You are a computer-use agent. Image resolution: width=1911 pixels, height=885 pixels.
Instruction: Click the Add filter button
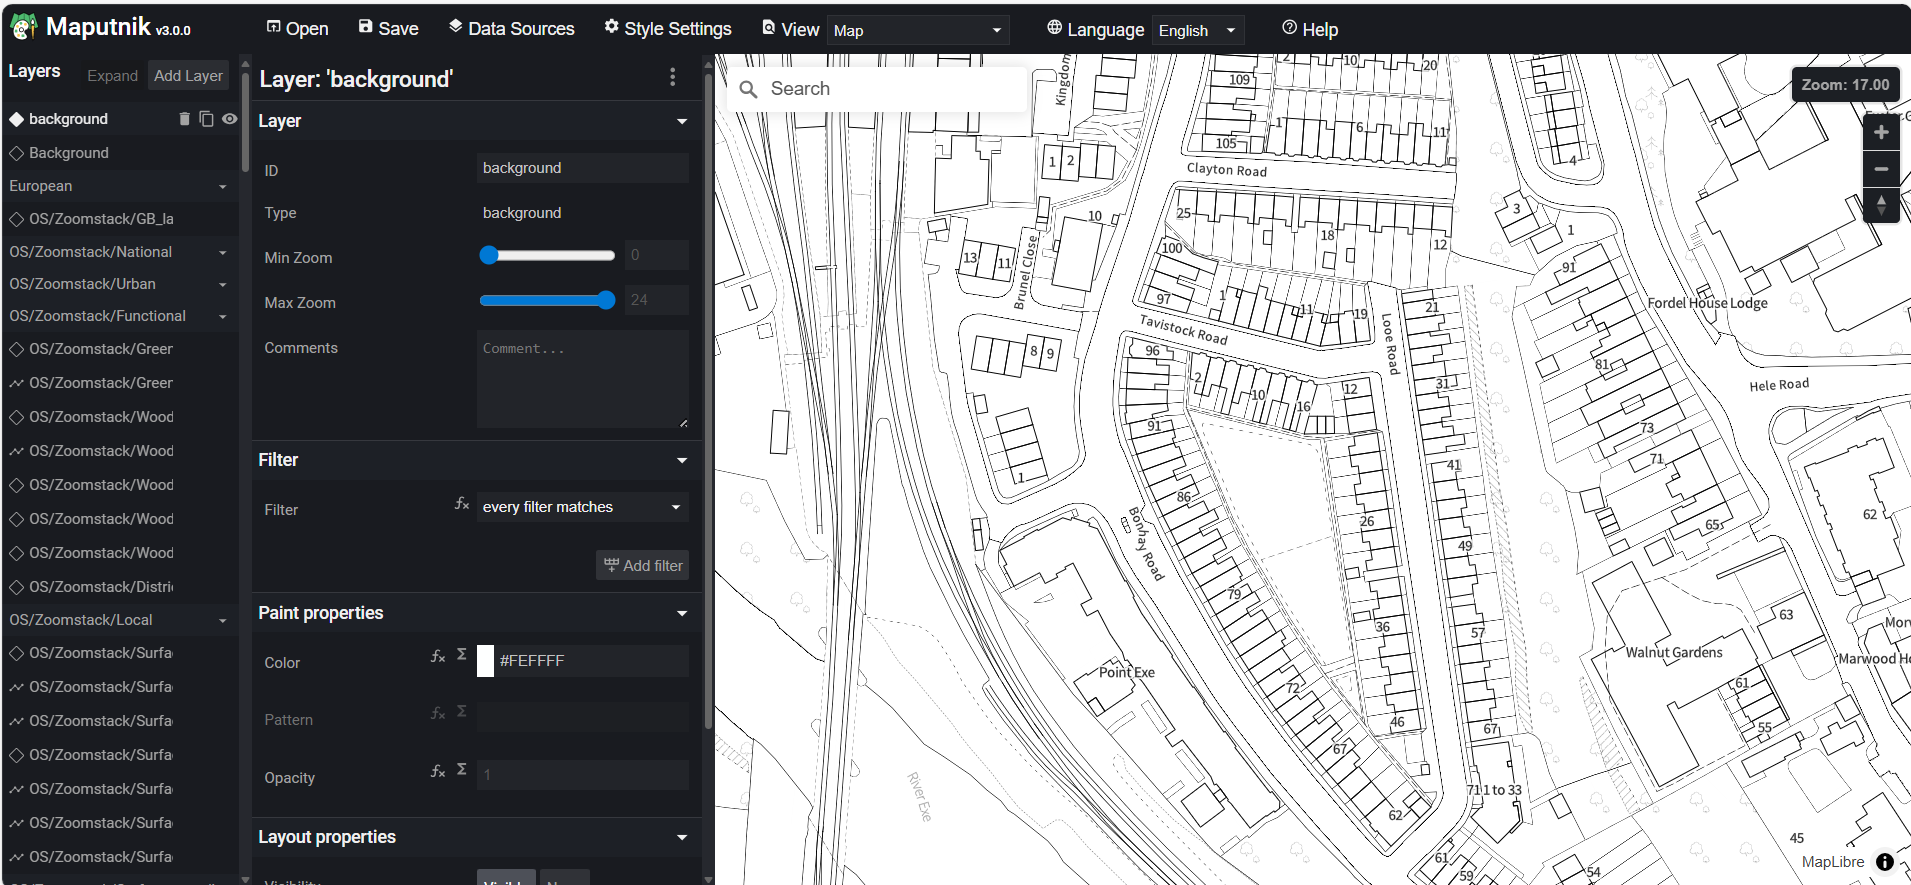coord(643,566)
